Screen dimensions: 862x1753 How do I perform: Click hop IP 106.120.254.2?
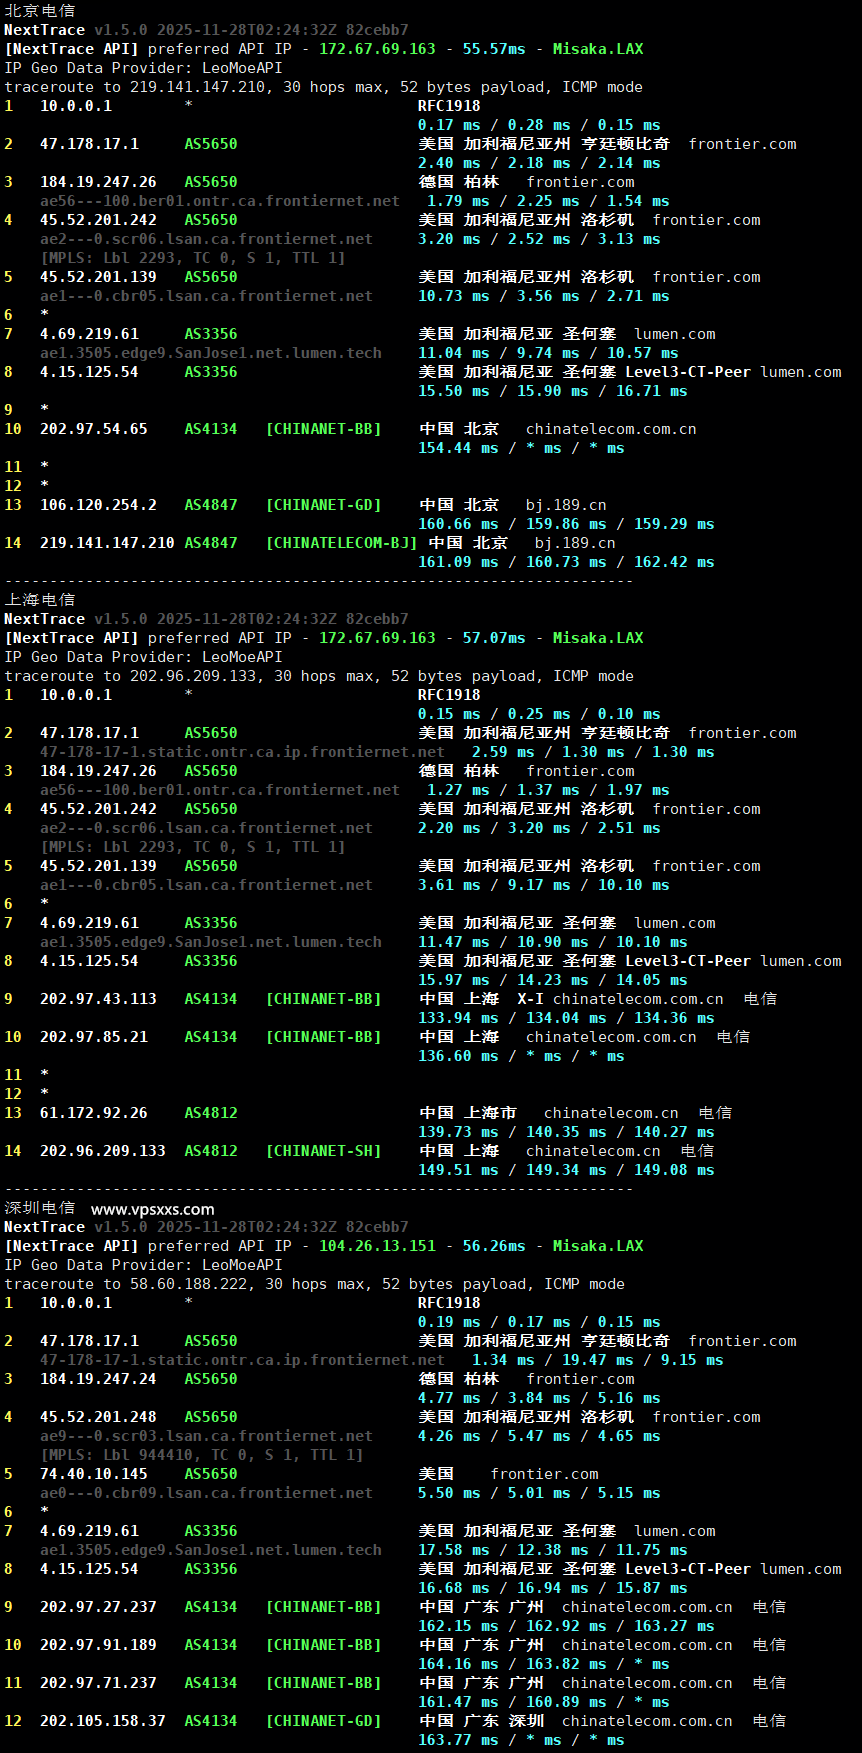(x=98, y=505)
